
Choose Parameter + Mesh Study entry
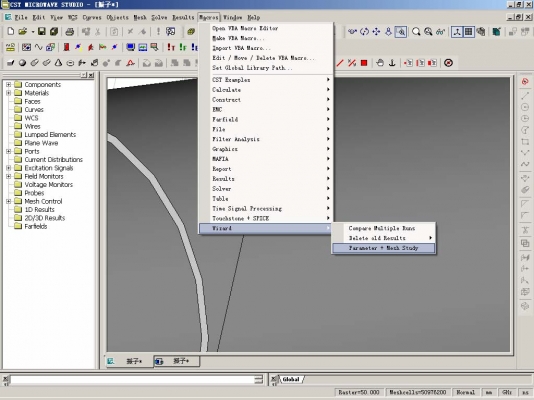pyautogui.click(x=383, y=248)
